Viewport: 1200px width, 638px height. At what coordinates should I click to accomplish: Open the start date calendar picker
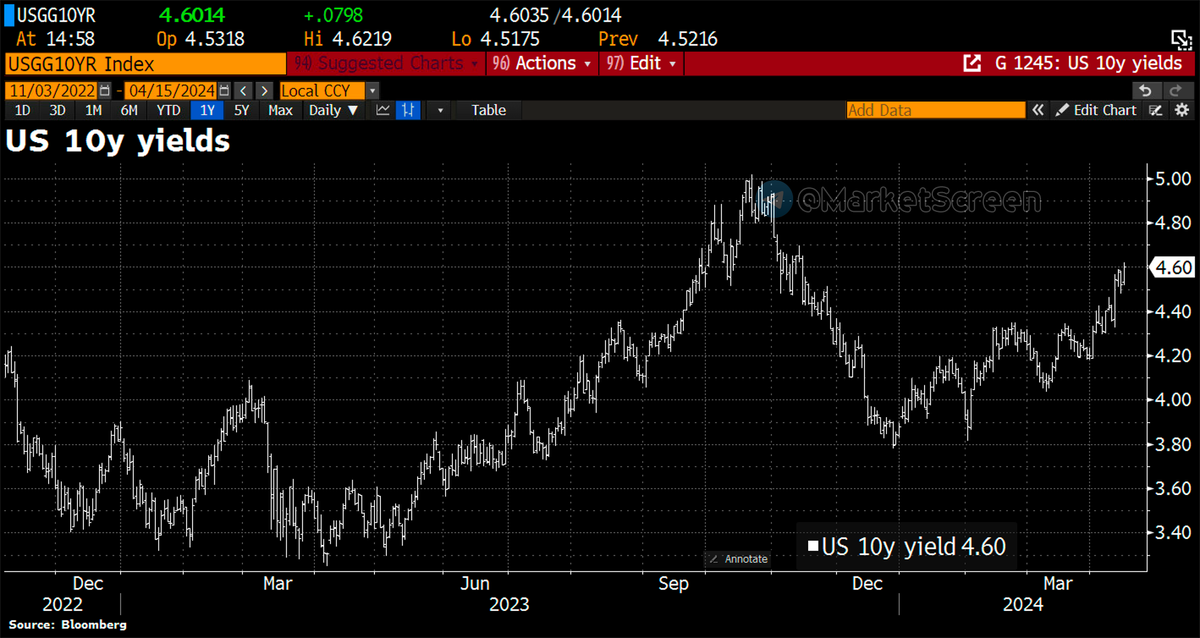[105, 90]
